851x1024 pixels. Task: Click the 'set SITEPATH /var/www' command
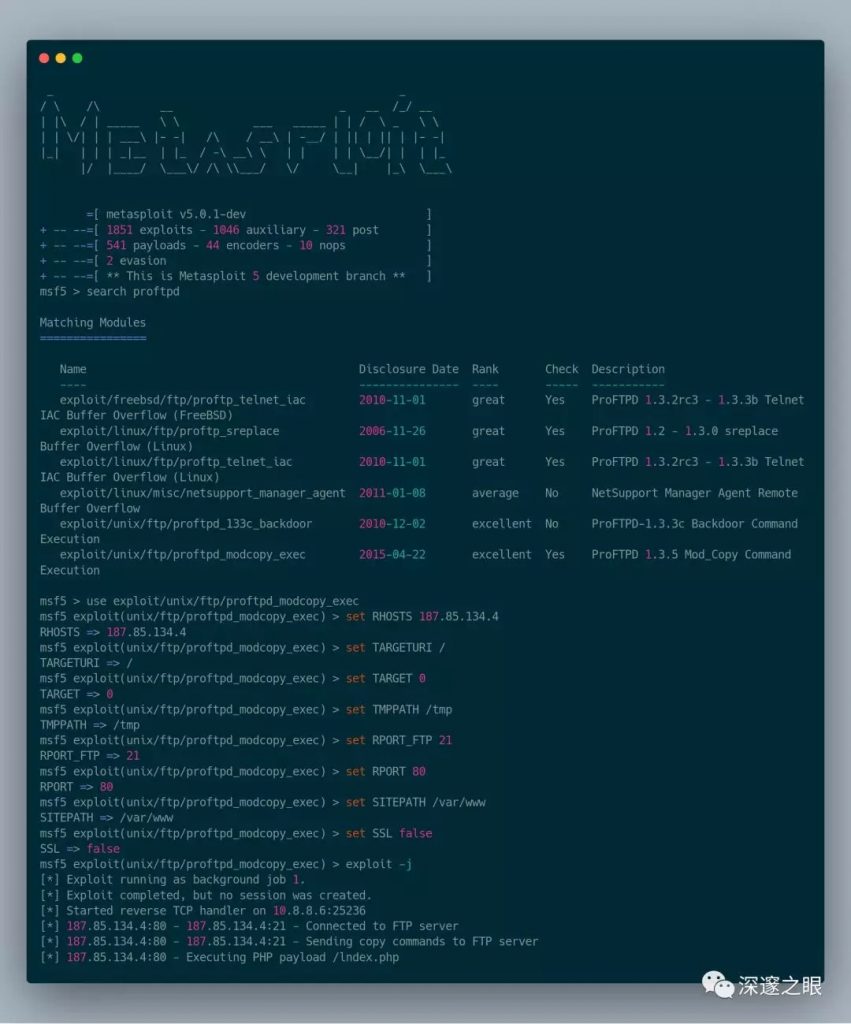415,803
